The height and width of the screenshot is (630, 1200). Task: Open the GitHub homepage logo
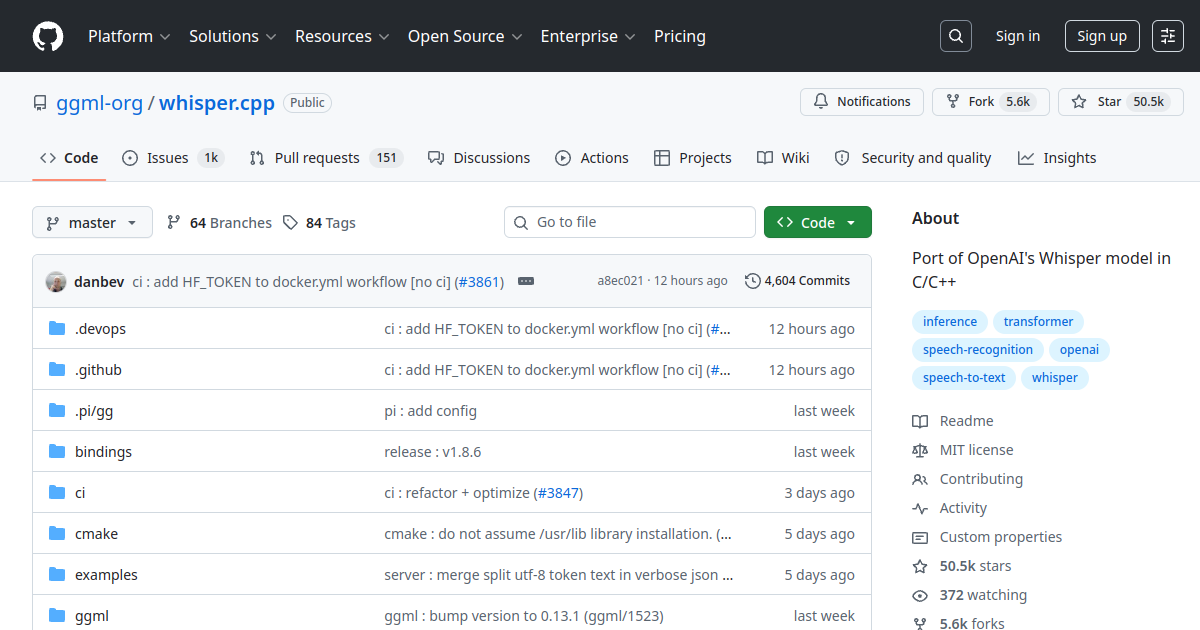tap(48, 36)
